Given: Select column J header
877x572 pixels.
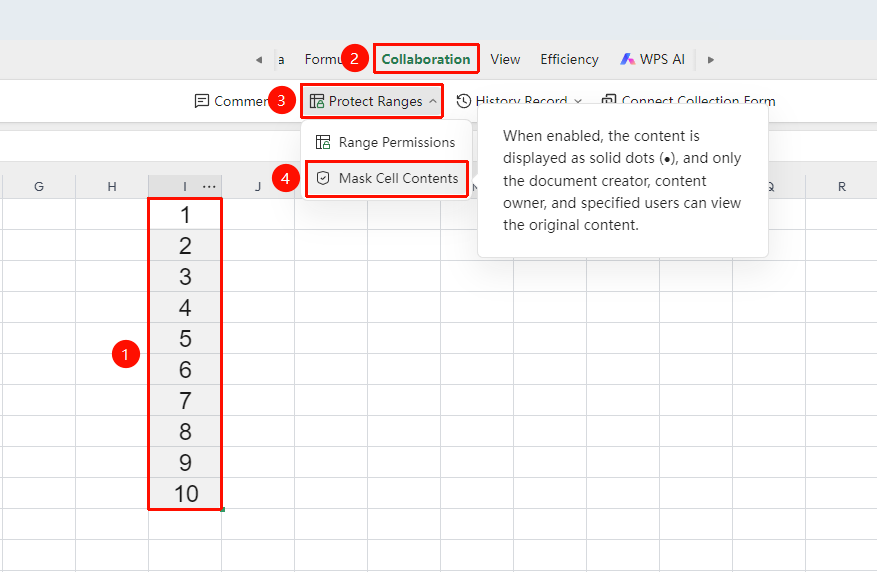Looking at the screenshot, I should 258,187.
